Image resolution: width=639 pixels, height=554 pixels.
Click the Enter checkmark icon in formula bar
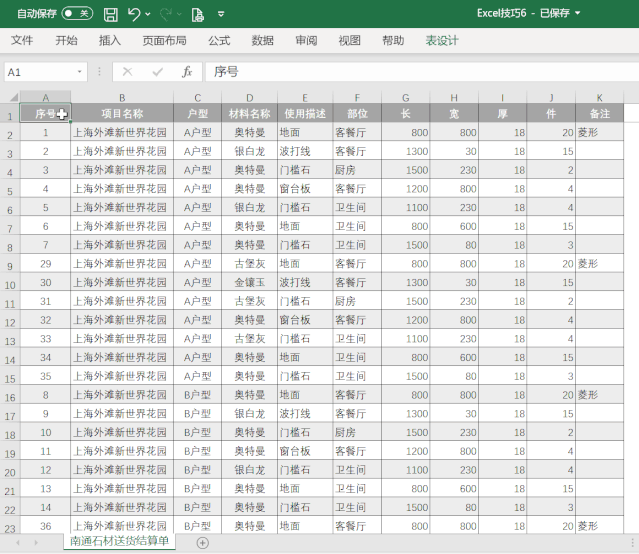pos(157,72)
